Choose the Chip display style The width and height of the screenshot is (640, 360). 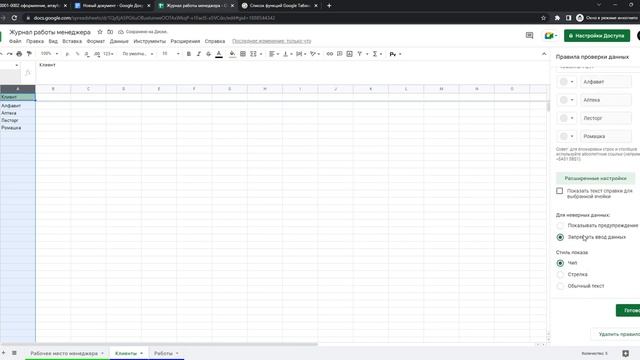pos(560,263)
